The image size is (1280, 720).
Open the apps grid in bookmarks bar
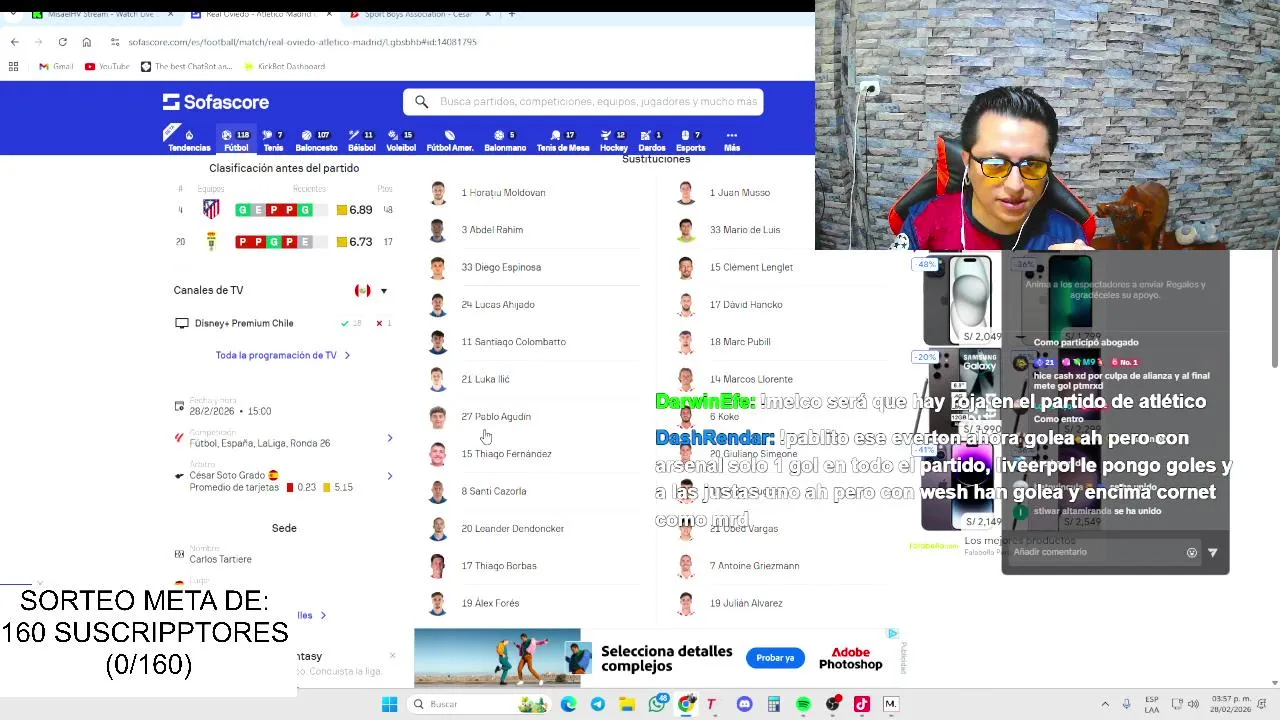point(13,66)
